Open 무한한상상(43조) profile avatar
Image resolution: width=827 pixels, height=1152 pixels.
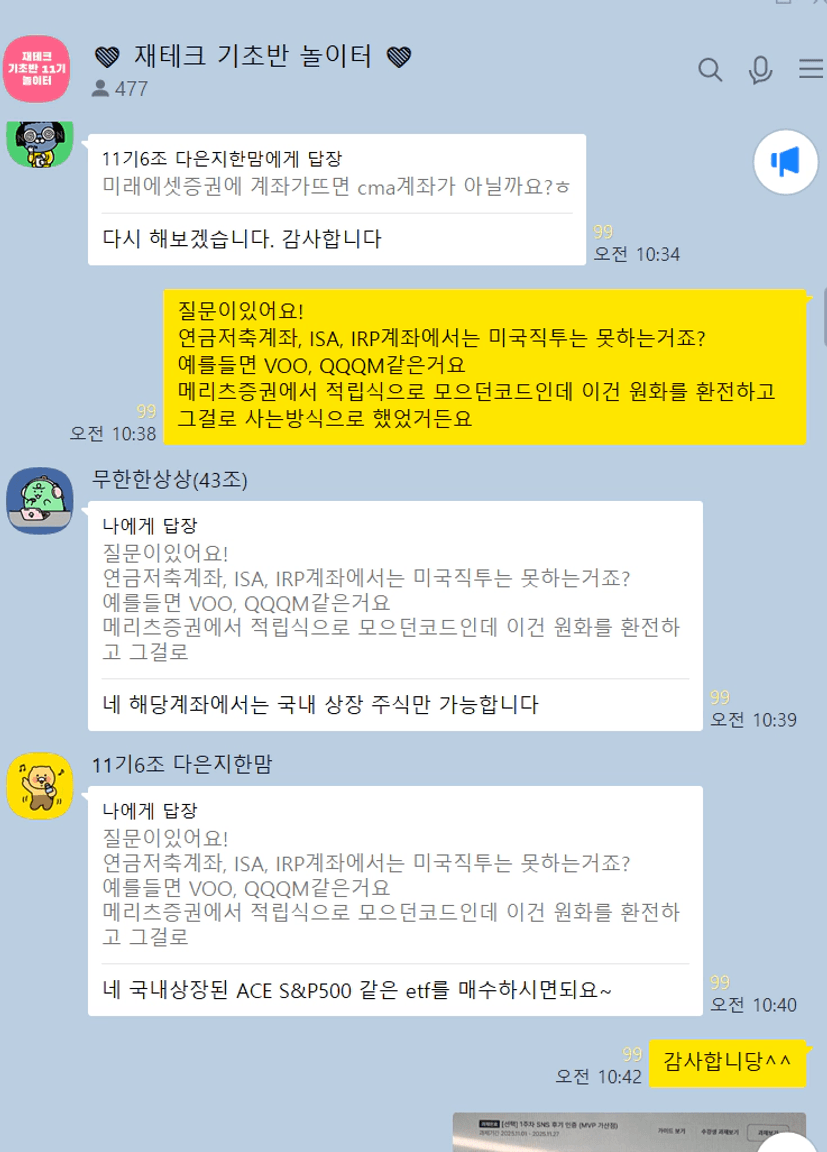(40, 500)
